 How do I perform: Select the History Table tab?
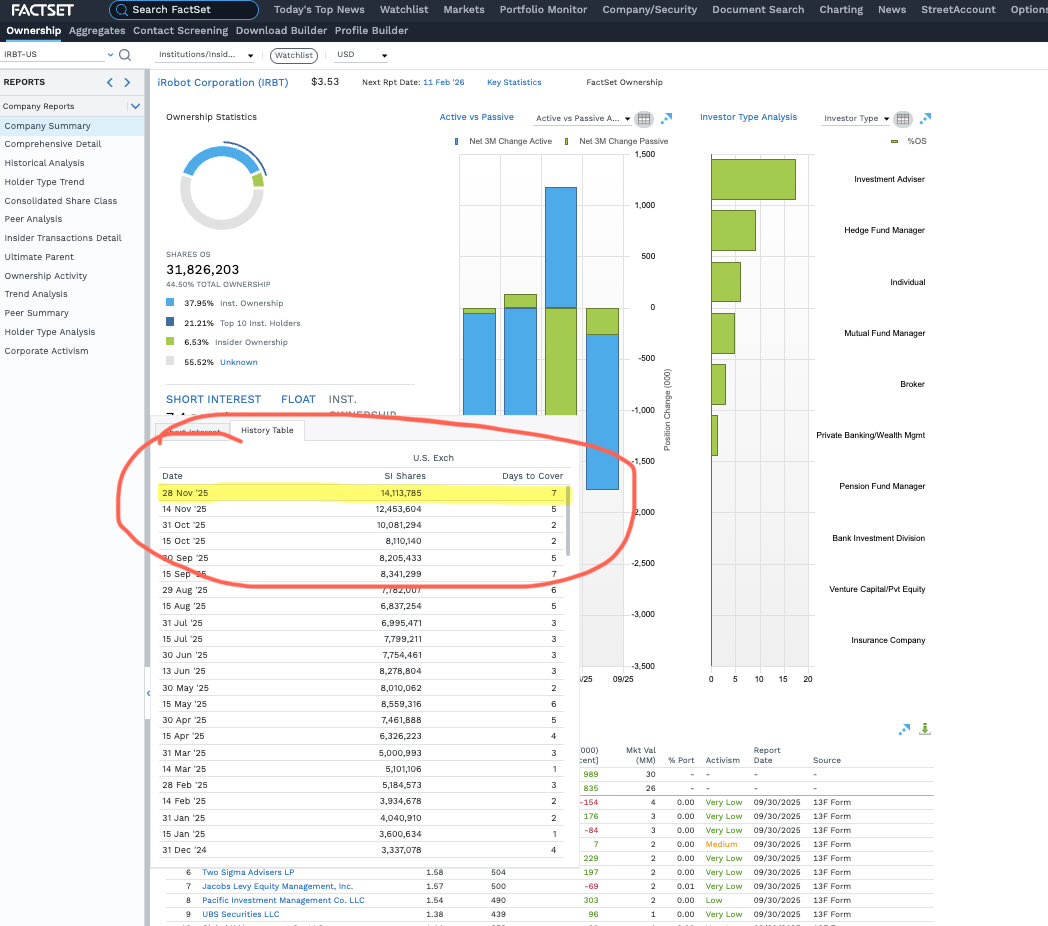(267, 431)
